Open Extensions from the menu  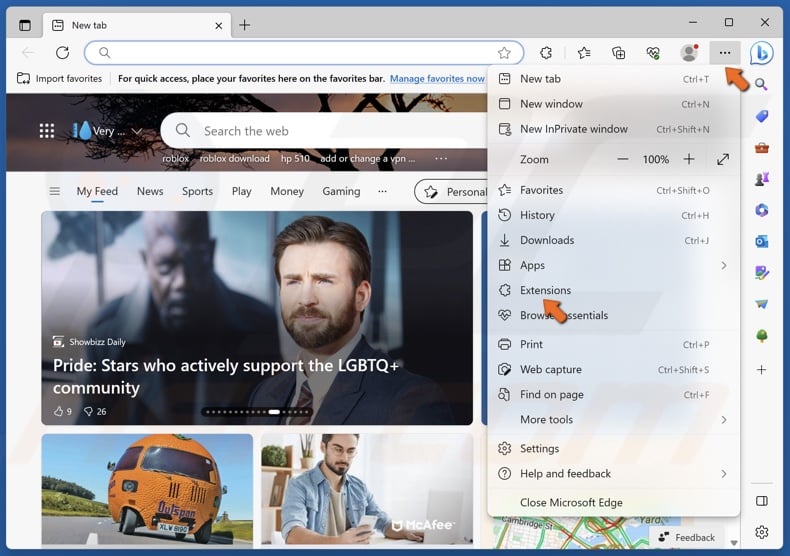pos(614,291)
